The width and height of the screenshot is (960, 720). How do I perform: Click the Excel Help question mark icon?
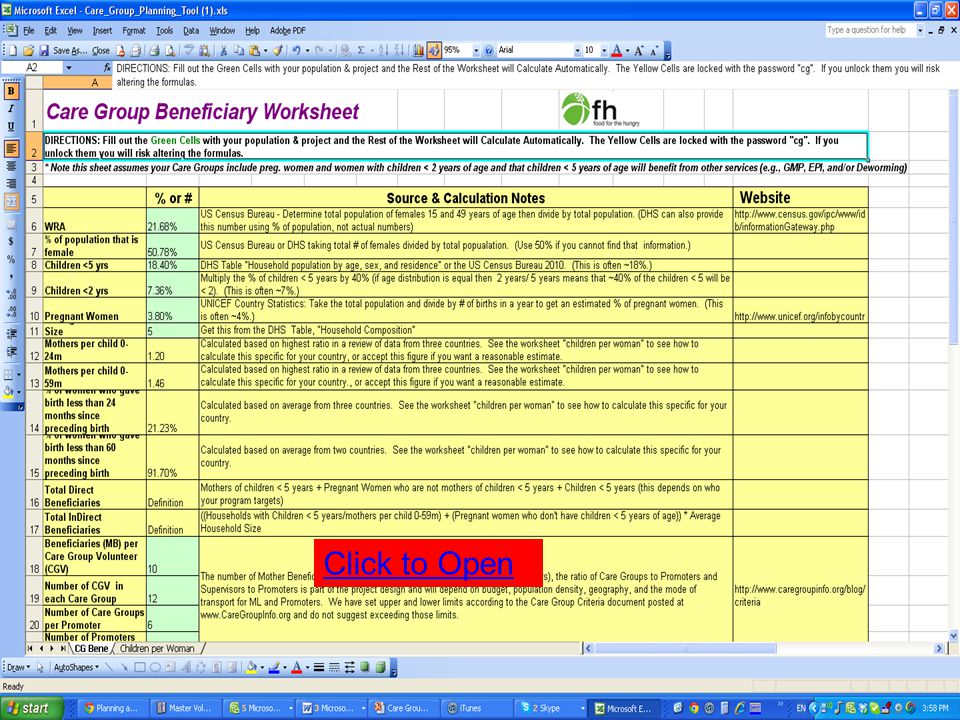tap(489, 50)
